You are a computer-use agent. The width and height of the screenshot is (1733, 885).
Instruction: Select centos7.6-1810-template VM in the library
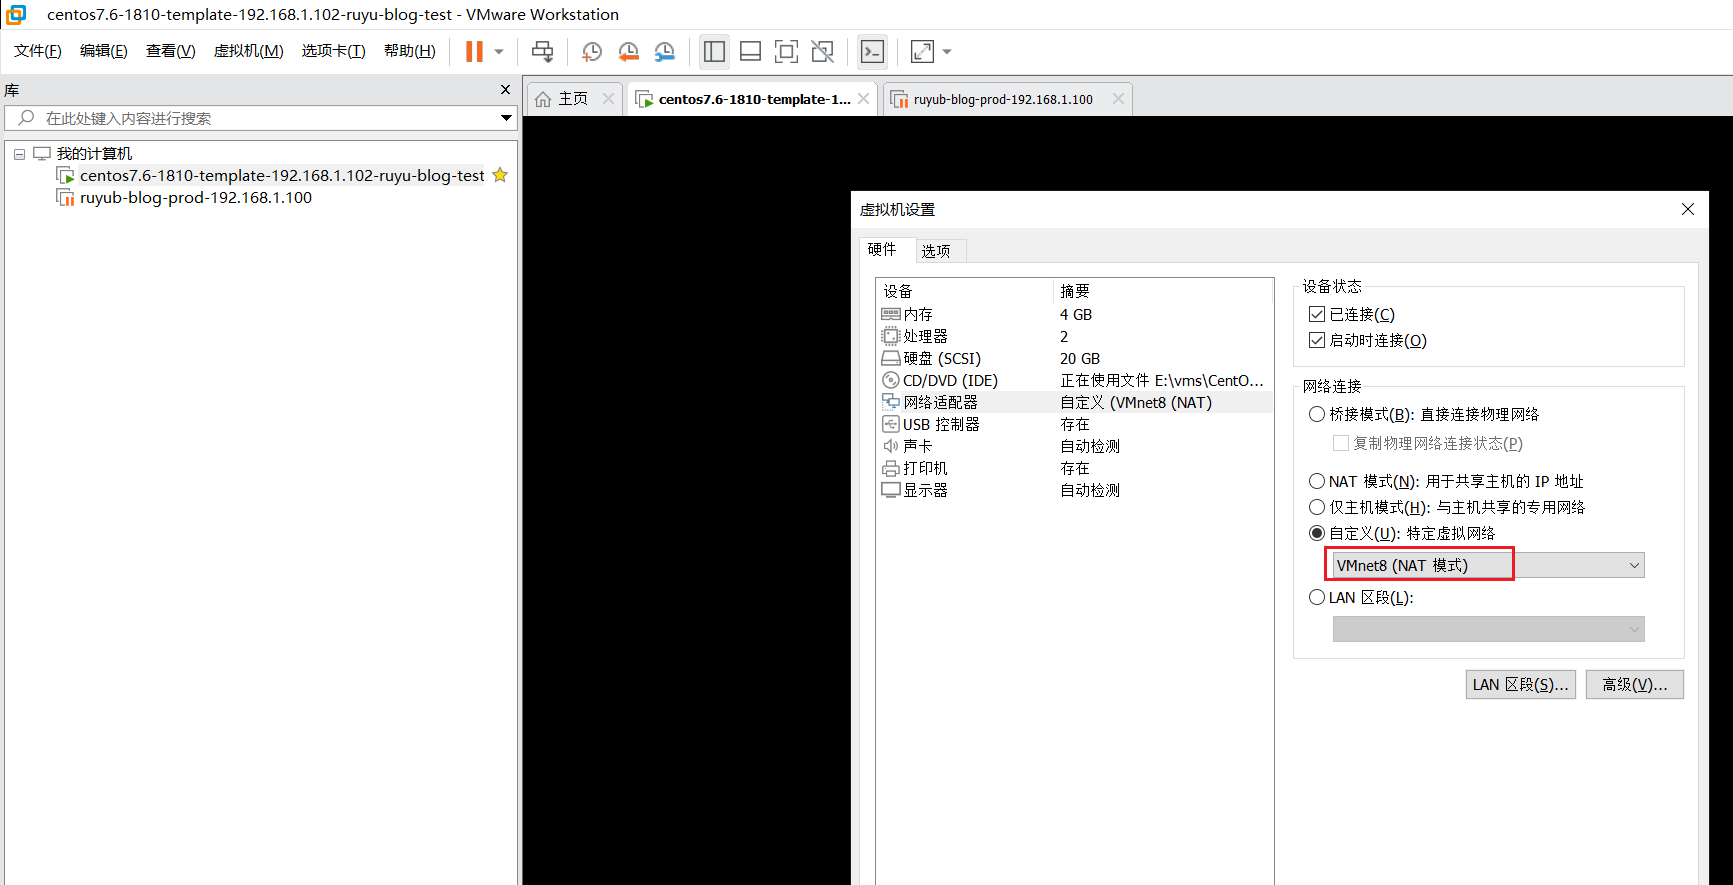(x=282, y=176)
